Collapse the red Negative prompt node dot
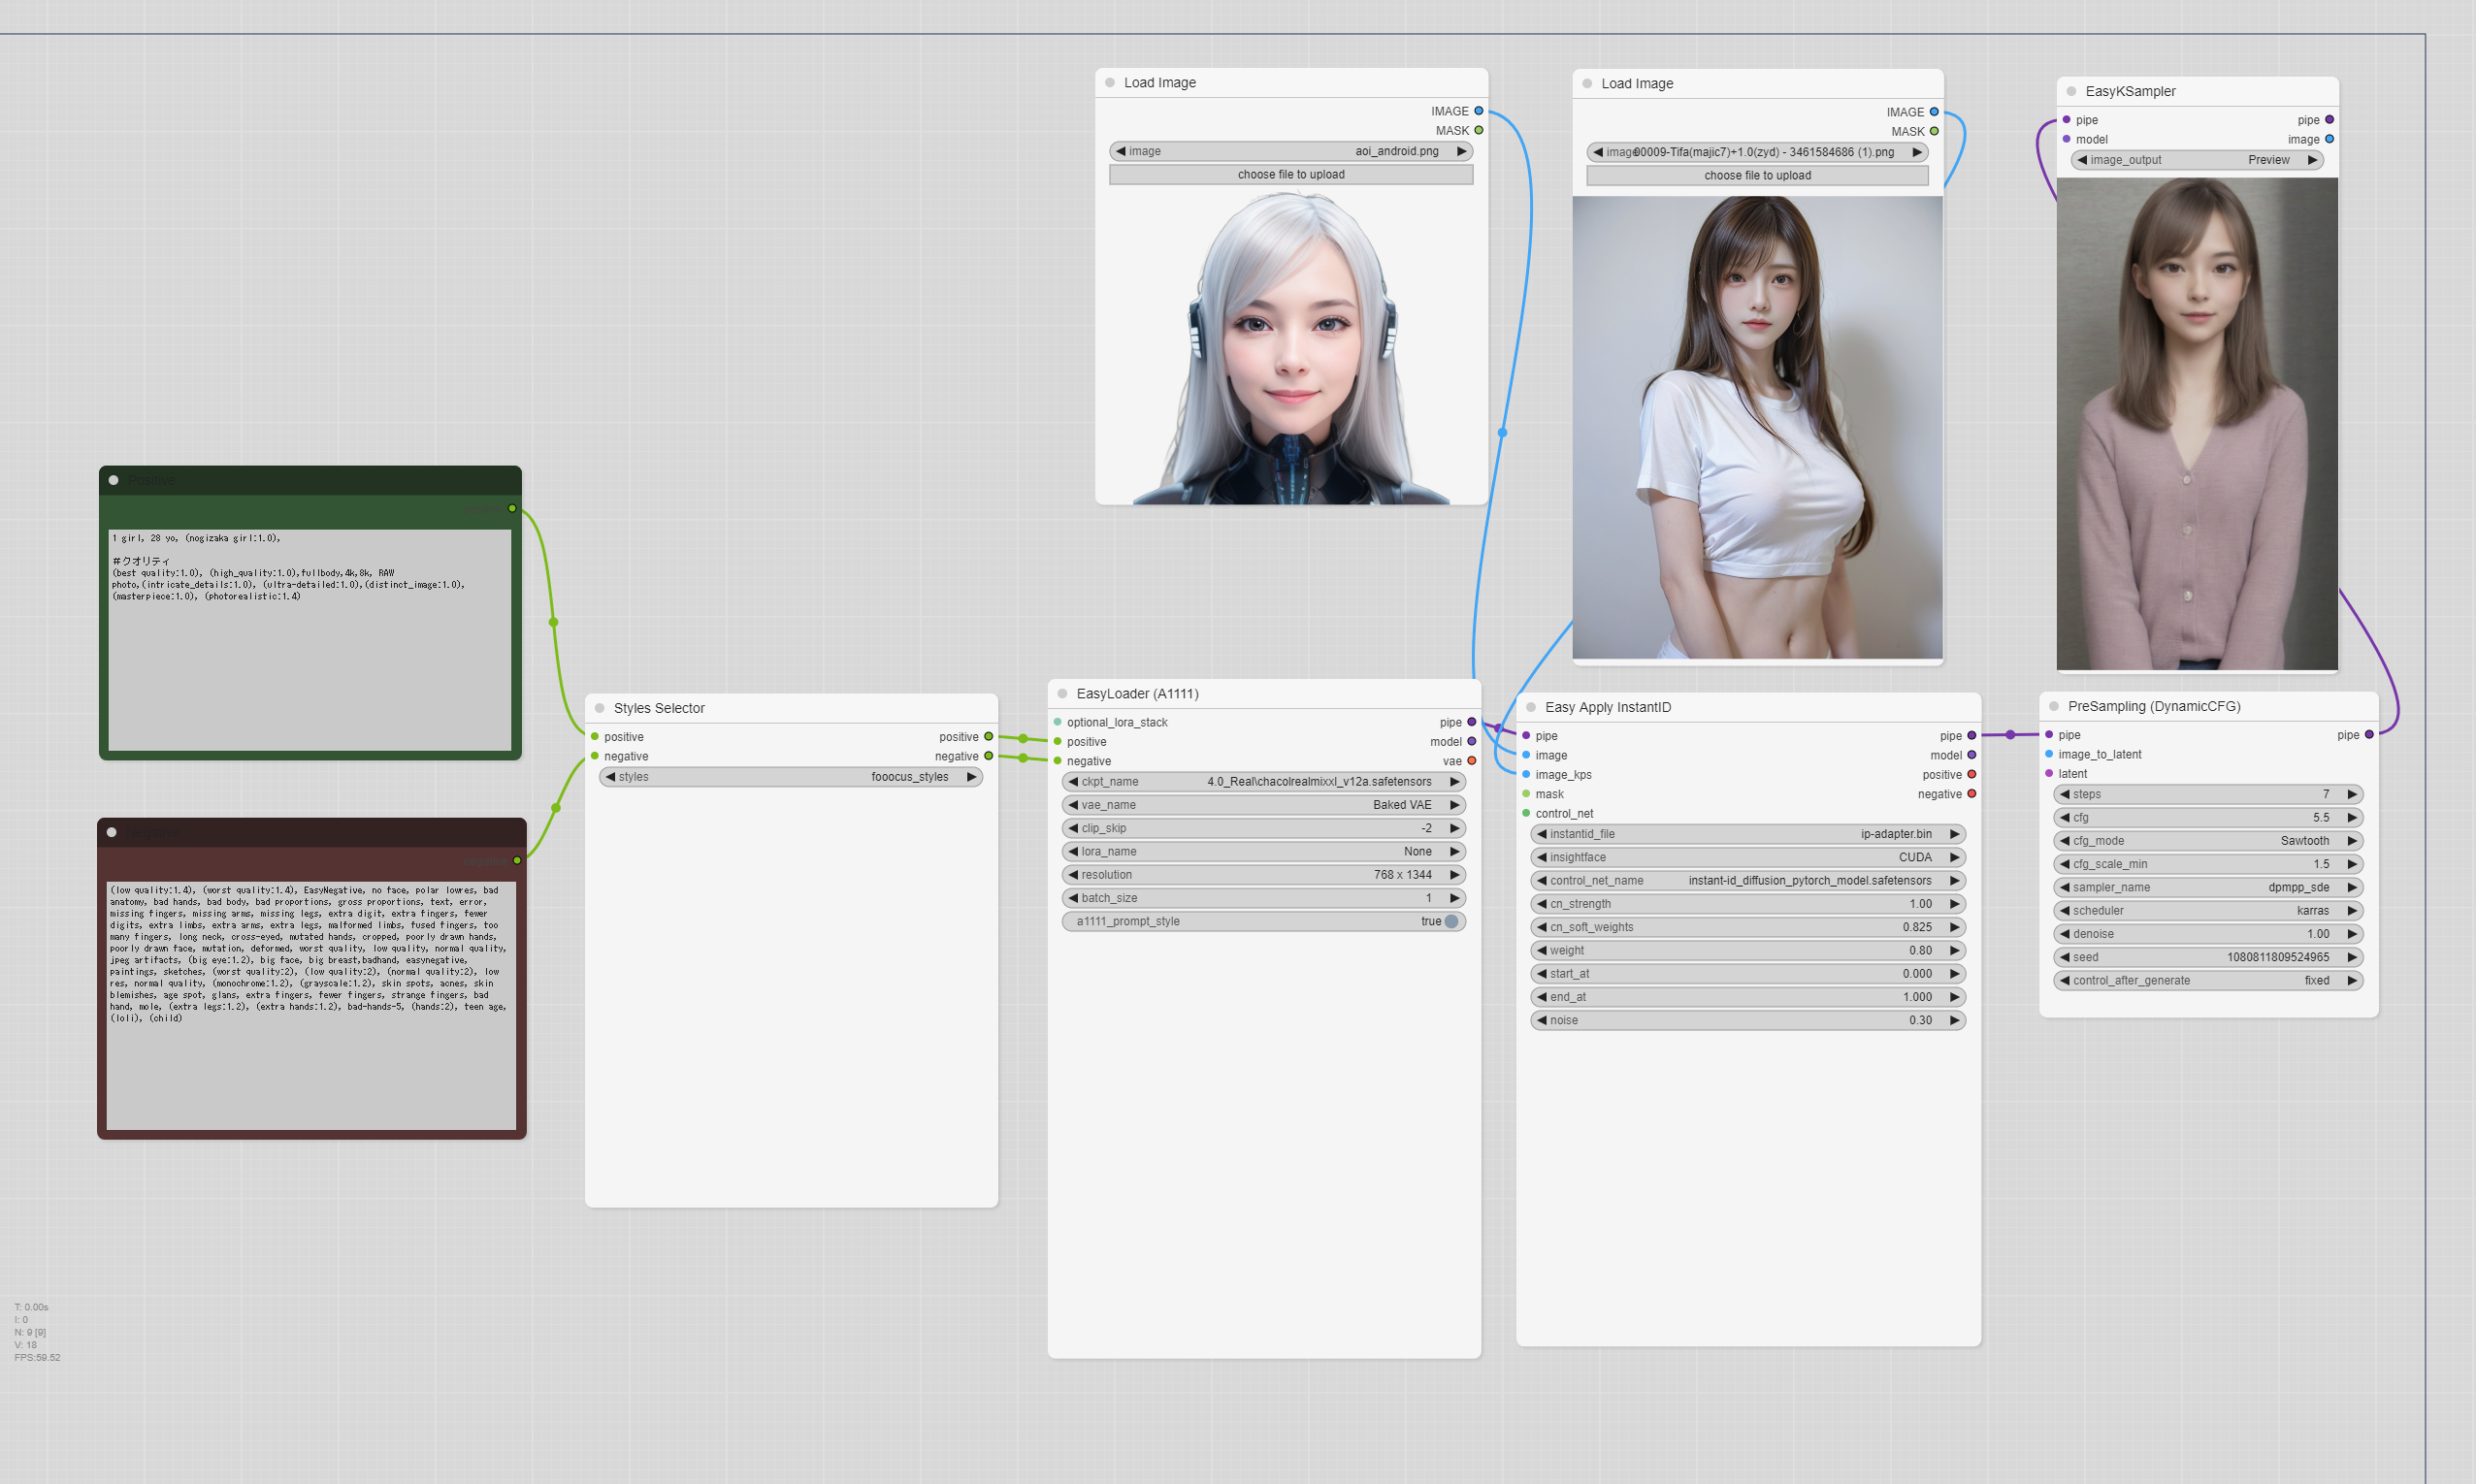Screen dimensions: 2476x1484 pos(112,832)
